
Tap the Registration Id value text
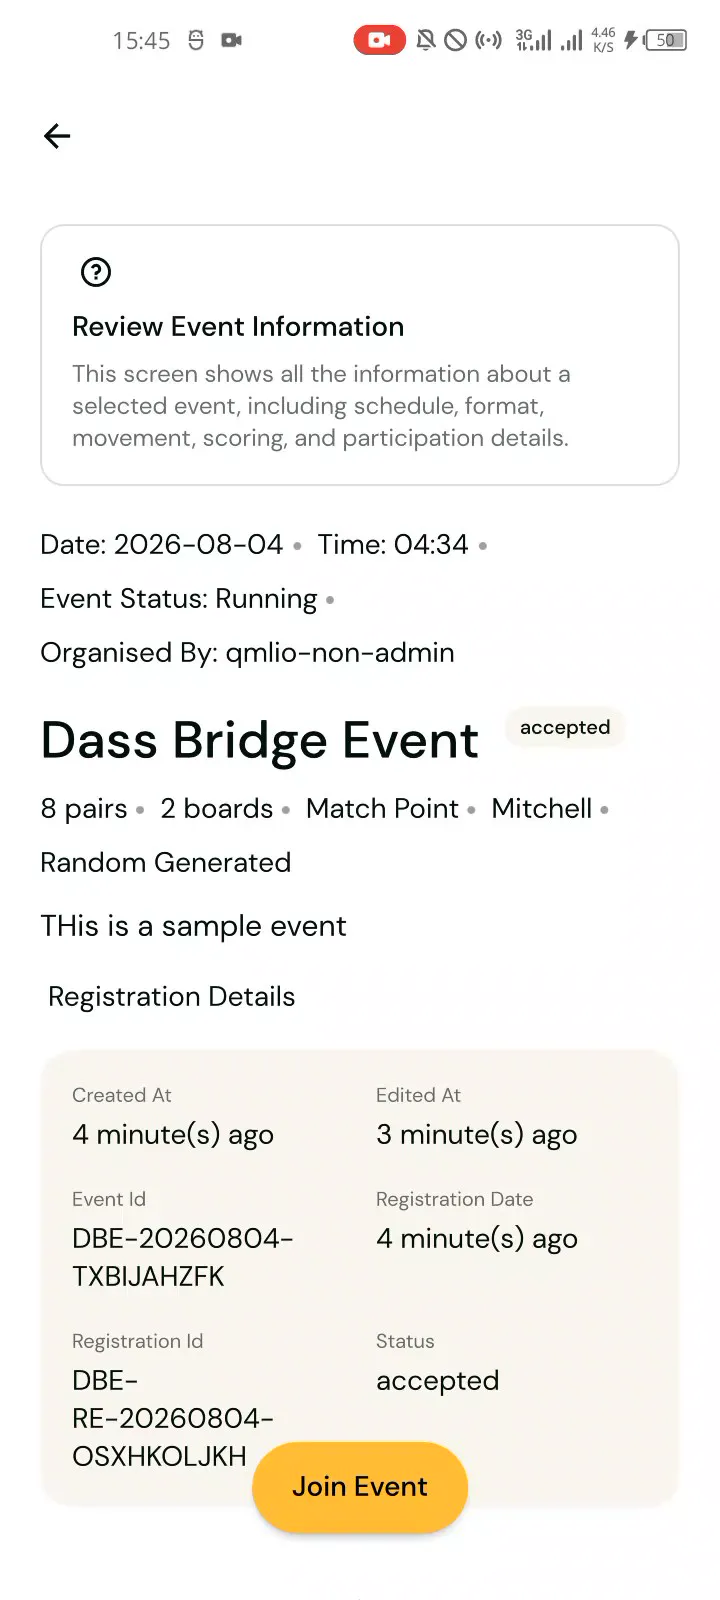[173, 1418]
